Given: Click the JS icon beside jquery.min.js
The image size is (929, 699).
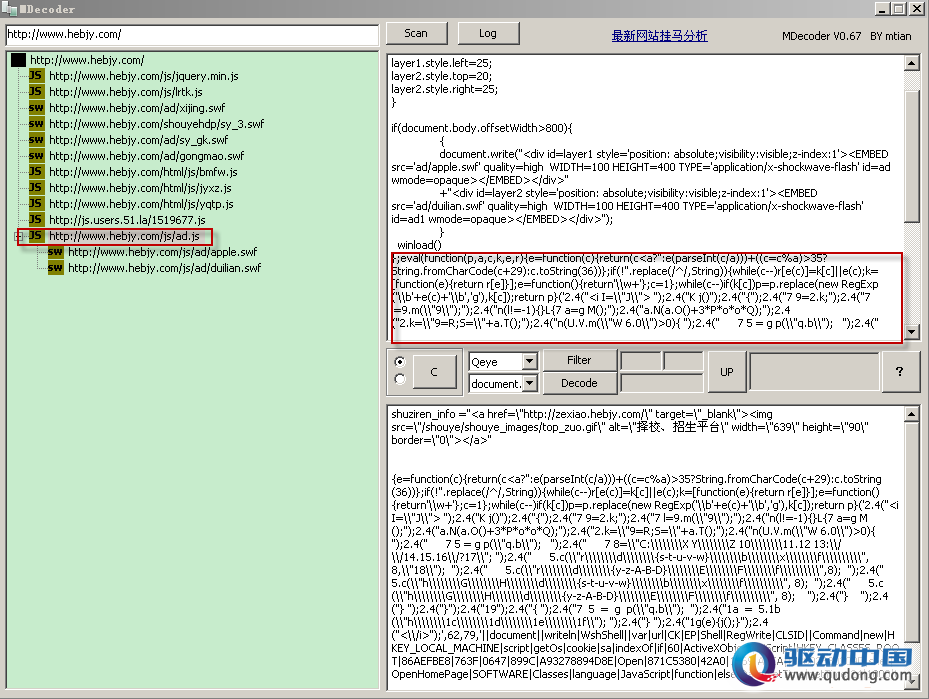Looking at the screenshot, I should coord(36,76).
